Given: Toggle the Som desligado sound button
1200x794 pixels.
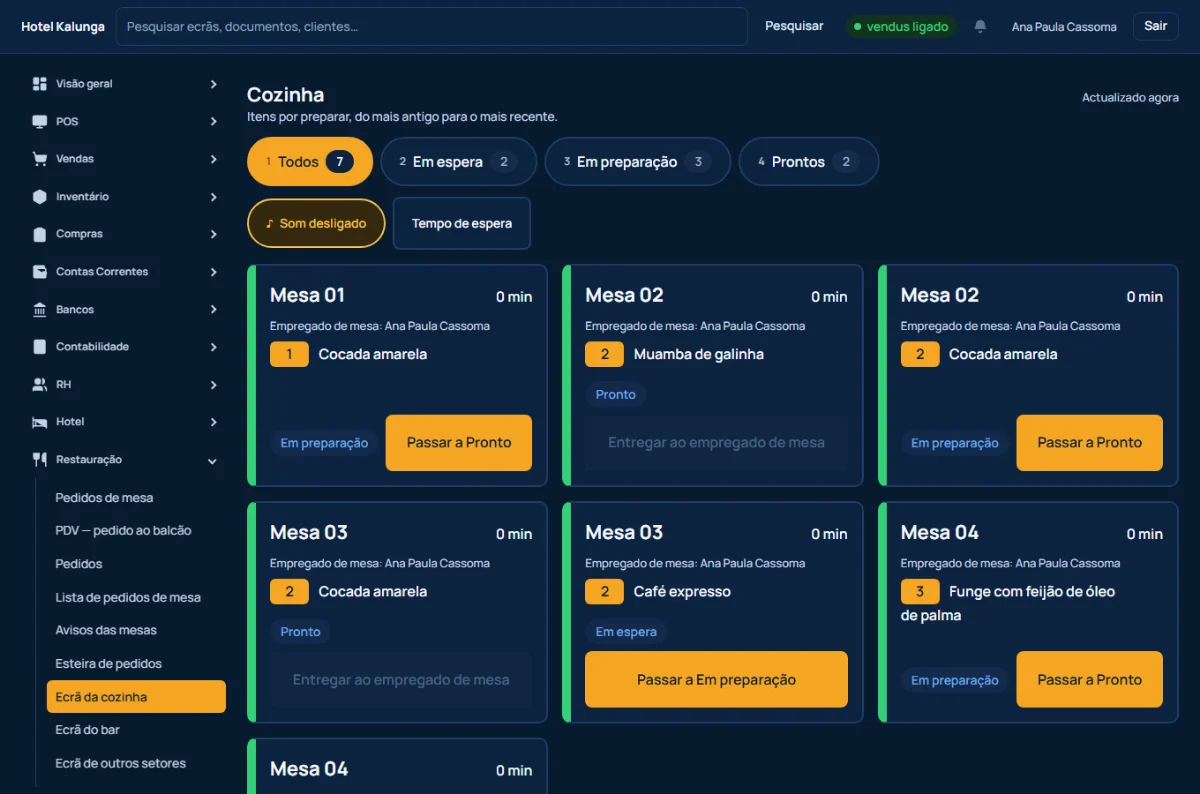Looking at the screenshot, I should (316, 223).
